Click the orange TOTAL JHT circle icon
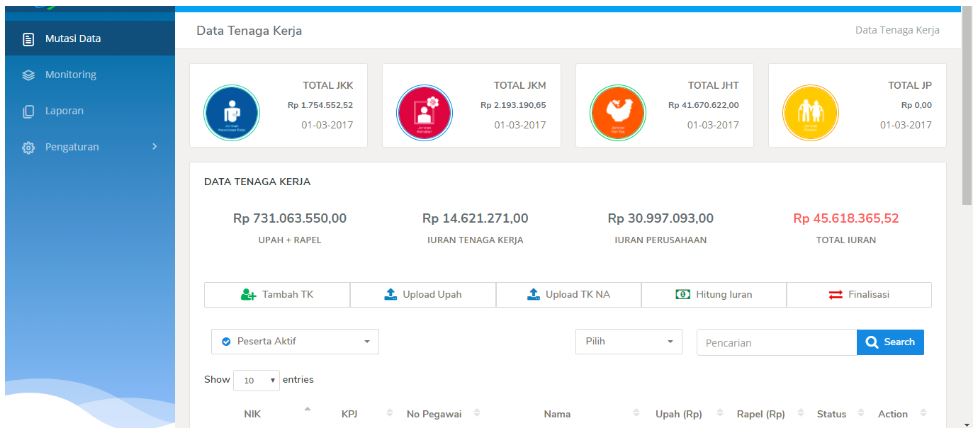This screenshot has height=435, width=980. pyautogui.click(x=618, y=112)
